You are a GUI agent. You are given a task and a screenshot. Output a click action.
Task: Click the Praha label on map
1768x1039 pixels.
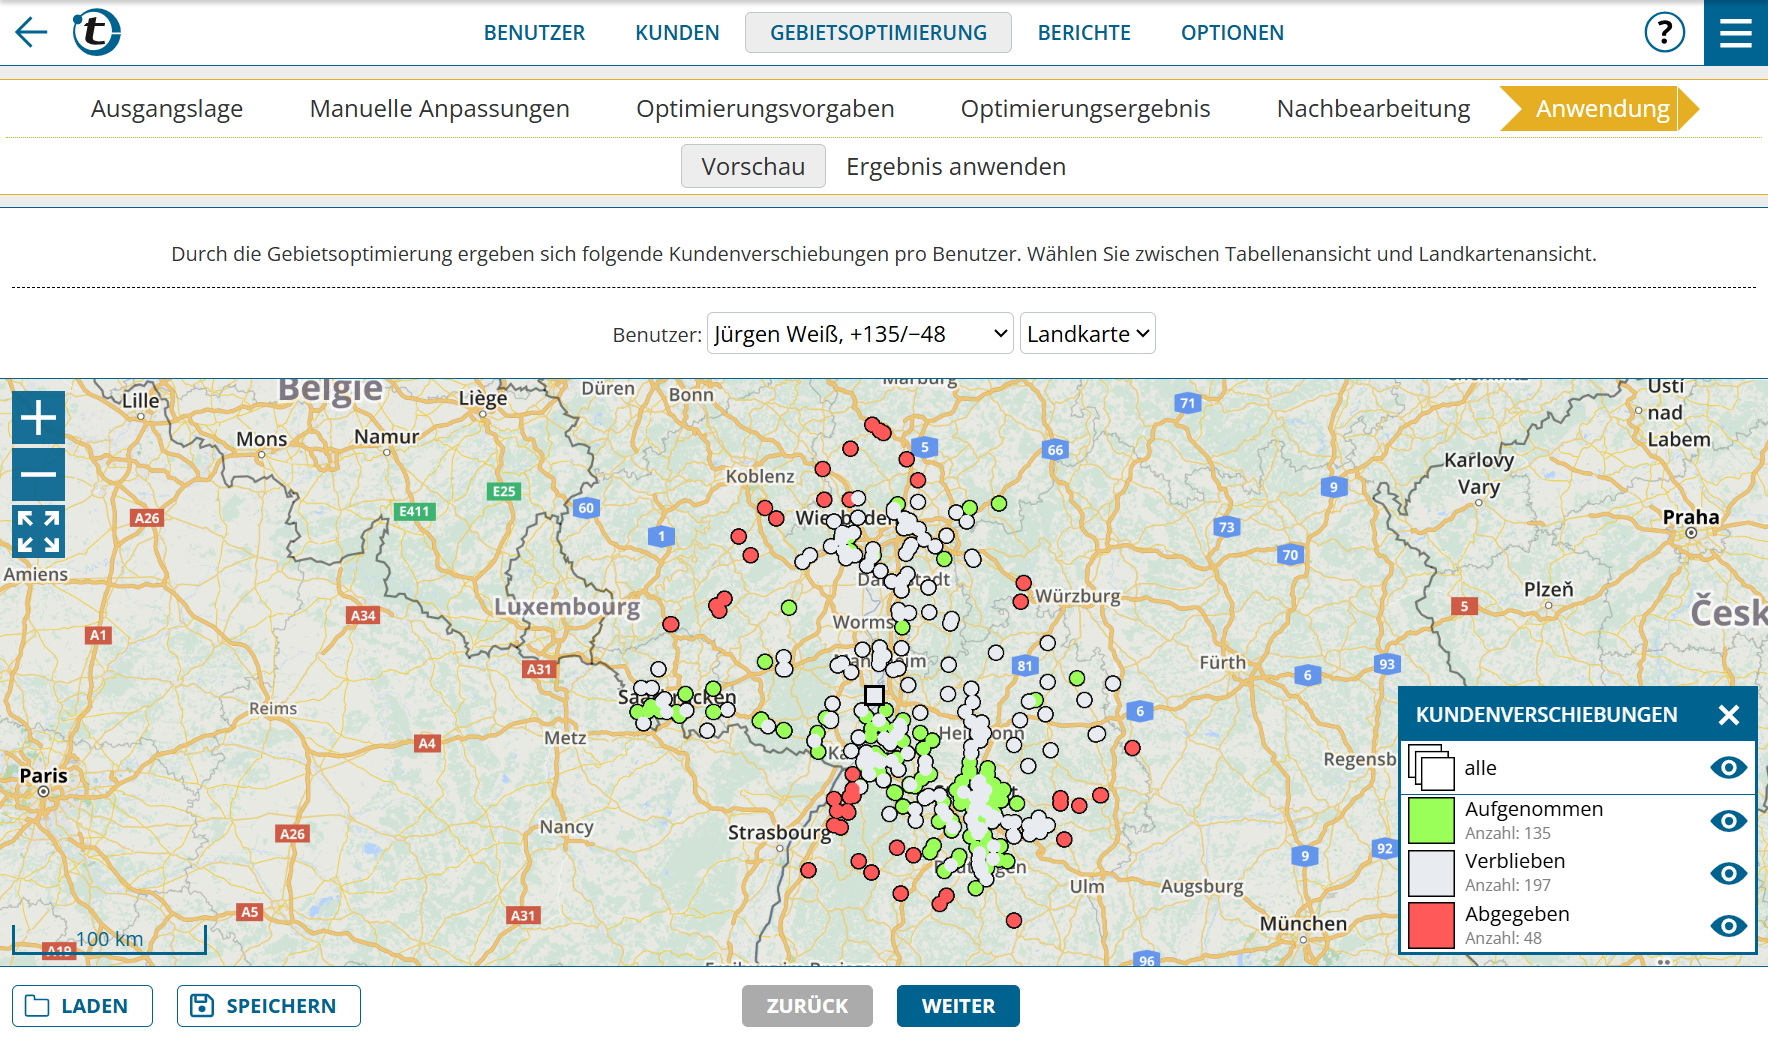(1691, 517)
